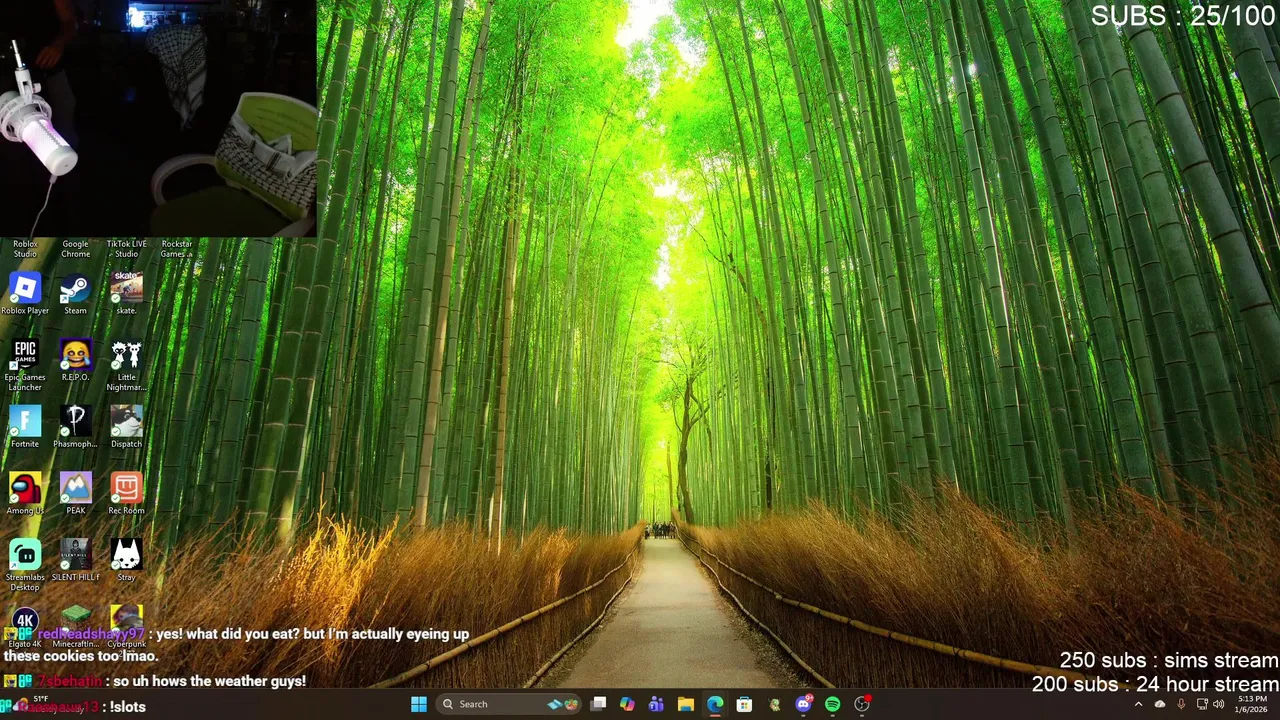Open Phasmophobia desktop icon
Viewport: 1280px width, 720px height.
click(75, 426)
